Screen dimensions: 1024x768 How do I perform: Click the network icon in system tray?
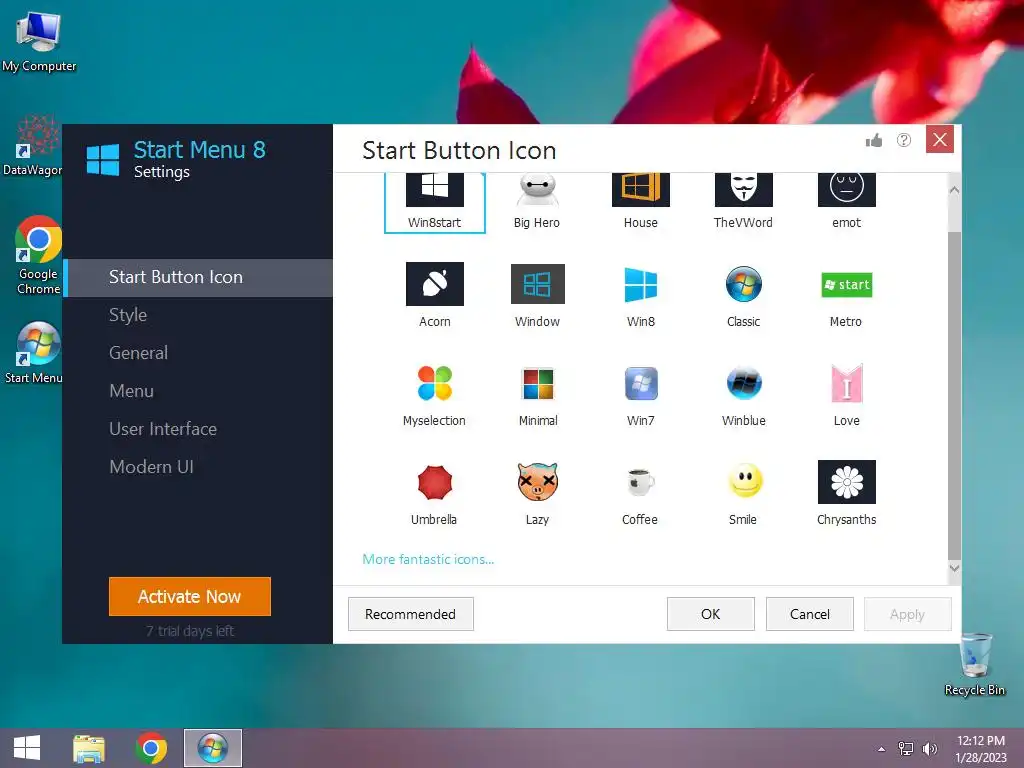point(906,749)
